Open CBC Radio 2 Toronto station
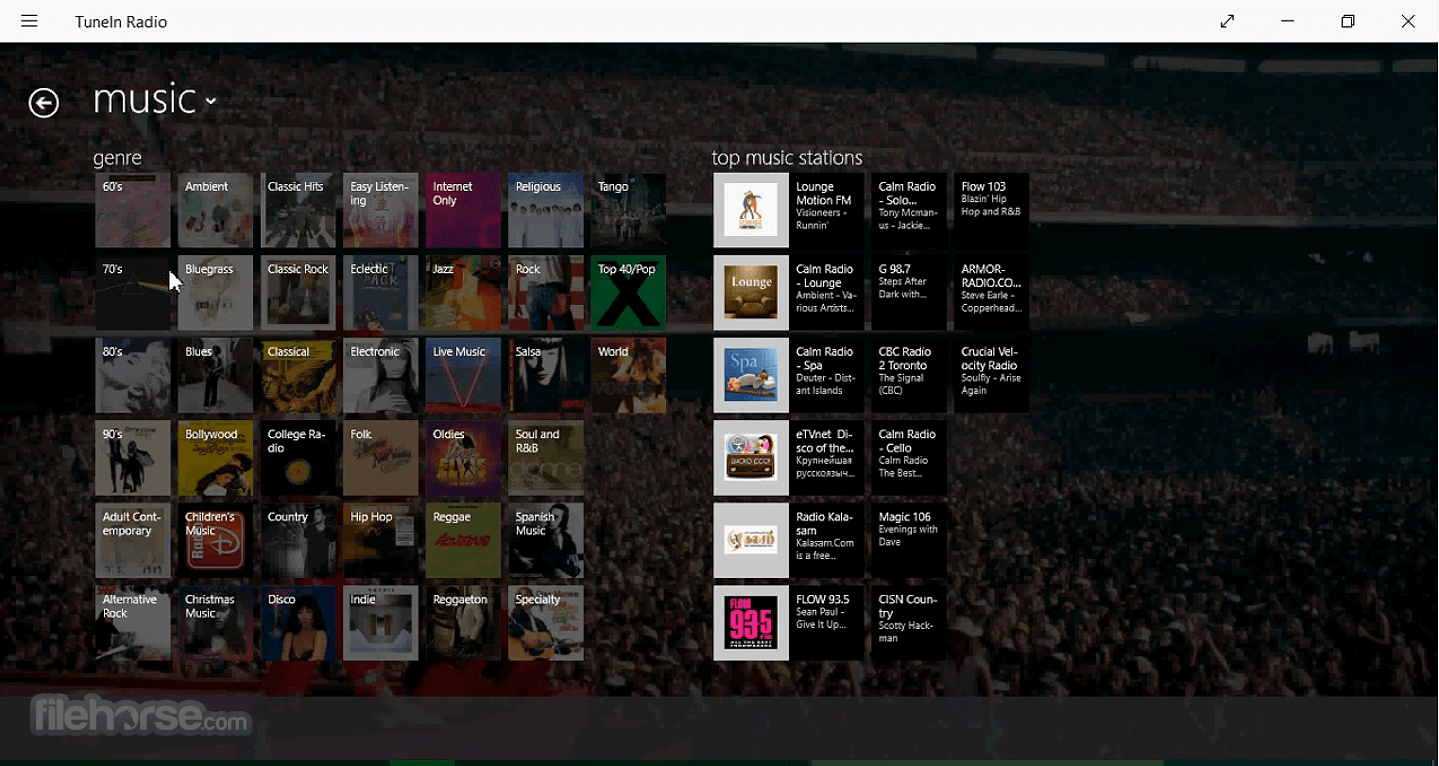Viewport: 1439px width, 766px height. (909, 376)
